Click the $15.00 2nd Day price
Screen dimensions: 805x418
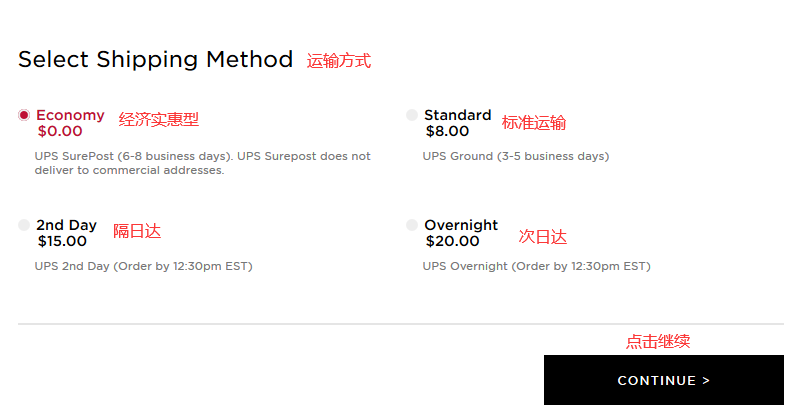coord(64,241)
